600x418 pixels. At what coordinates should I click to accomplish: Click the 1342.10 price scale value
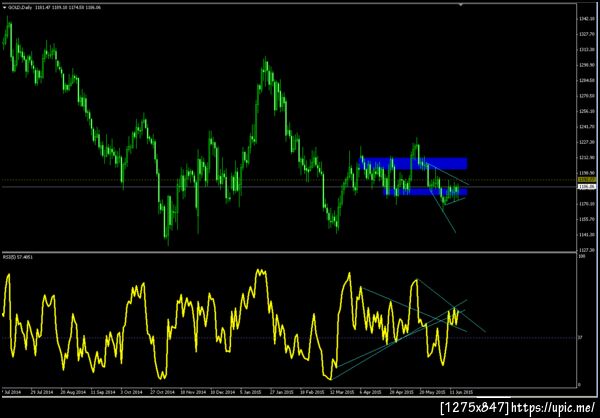(587, 19)
